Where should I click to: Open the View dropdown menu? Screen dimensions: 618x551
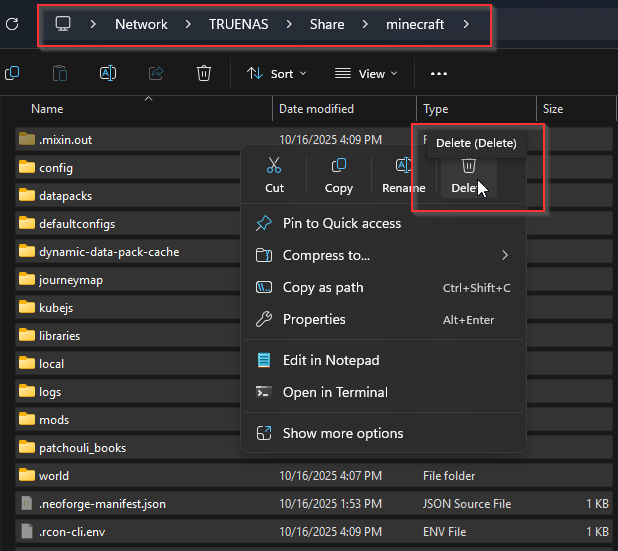click(x=365, y=73)
